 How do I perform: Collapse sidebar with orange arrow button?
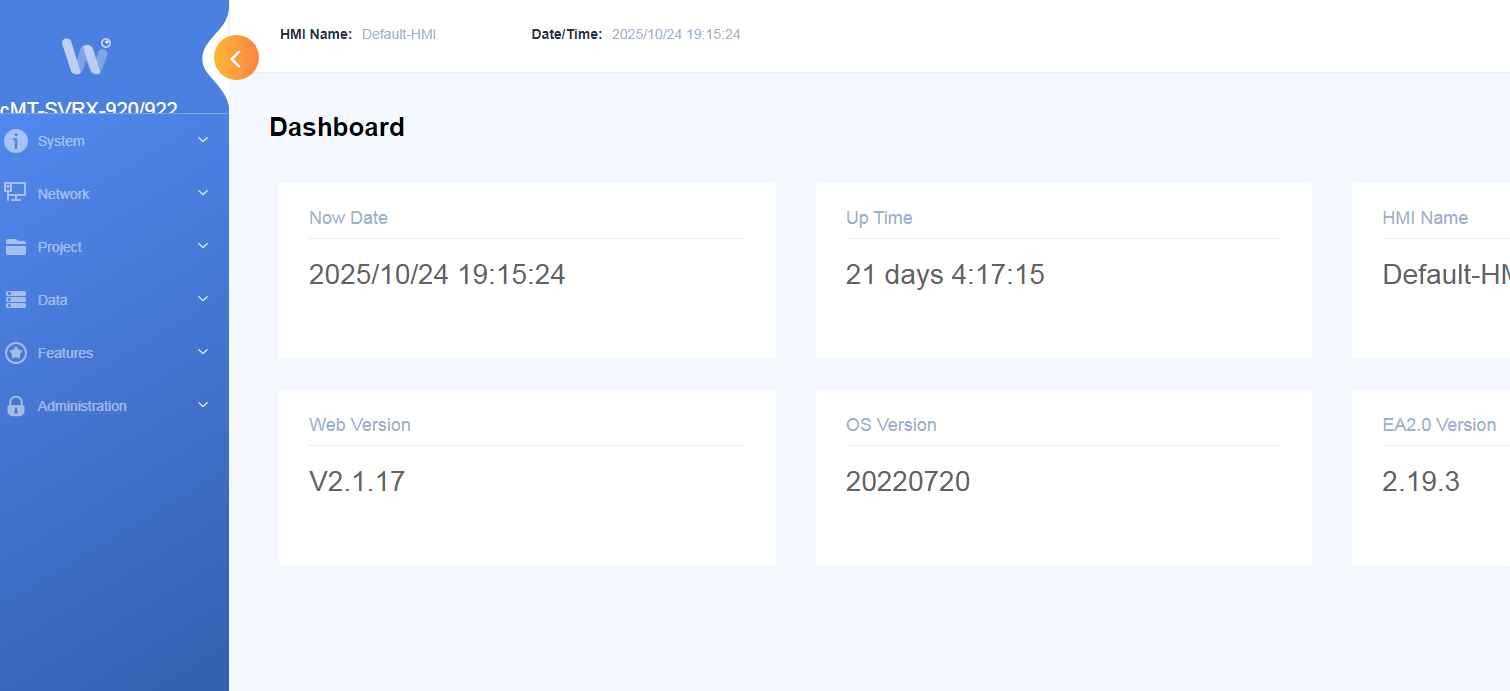click(x=236, y=58)
